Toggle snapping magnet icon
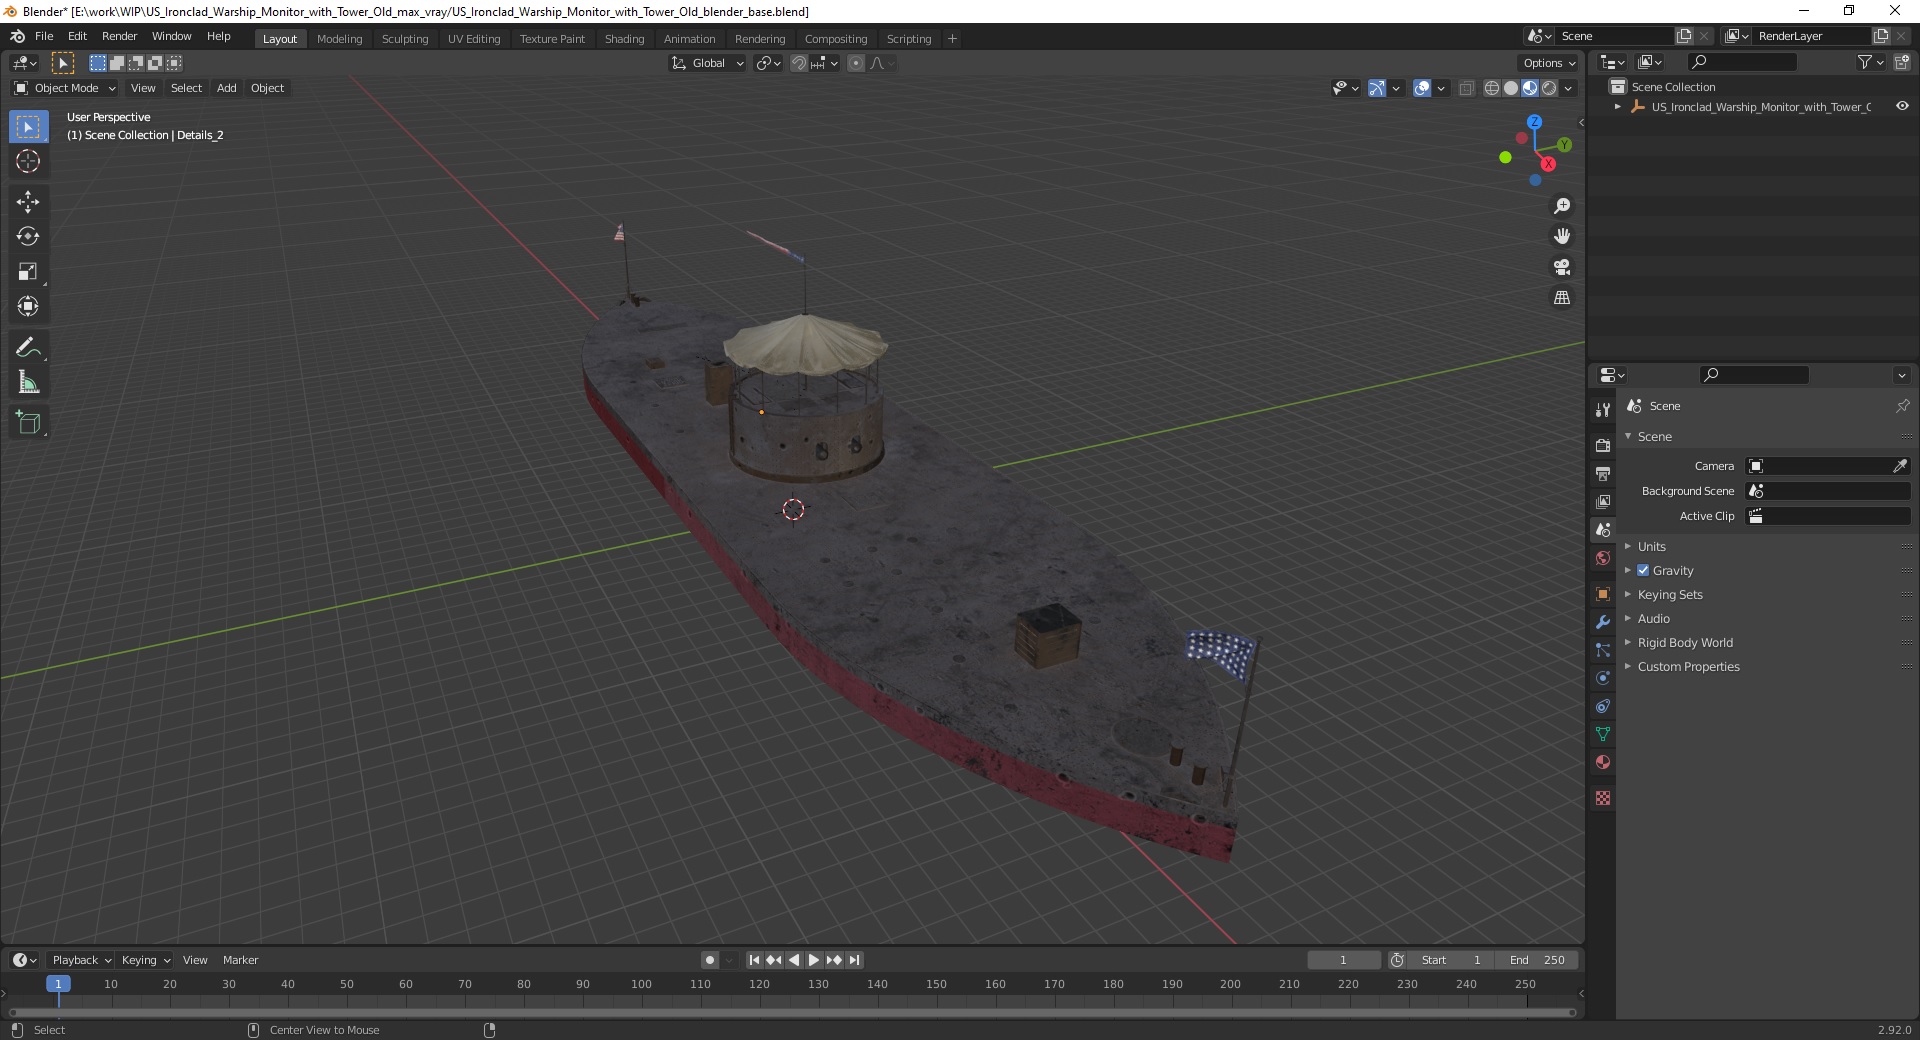The image size is (1920, 1040). [x=799, y=63]
